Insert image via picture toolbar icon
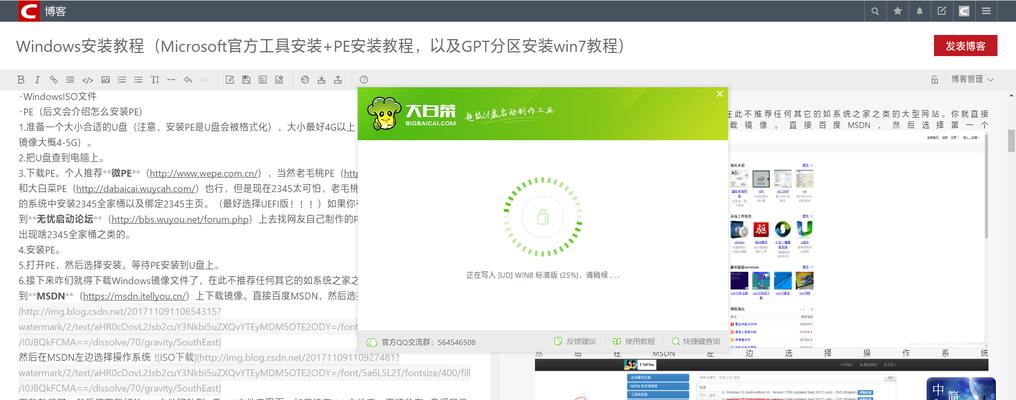 [105, 80]
